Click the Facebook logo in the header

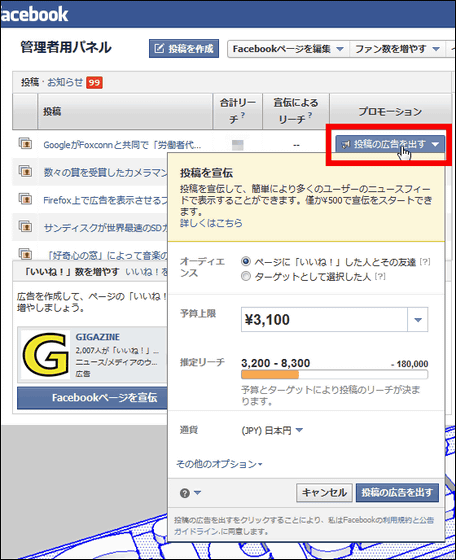pyautogui.click(x=34, y=14)
